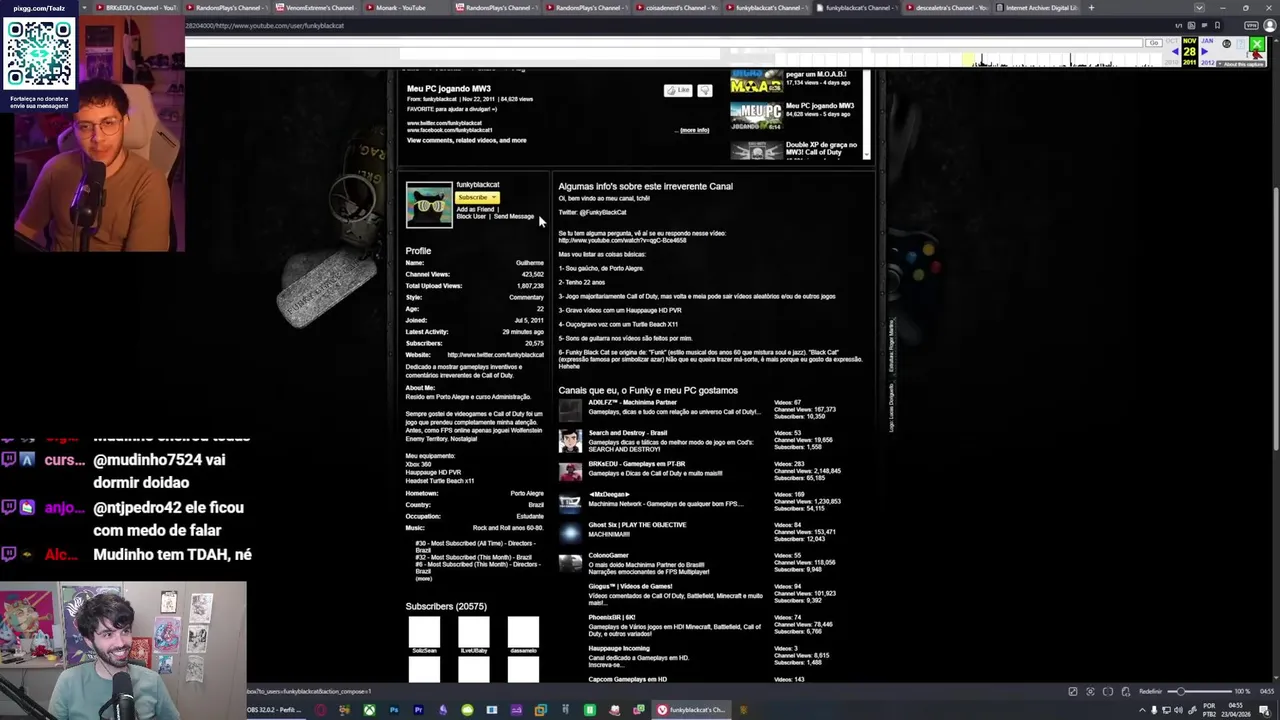Click Redefinir to reset the zoom

(1150, 691)
